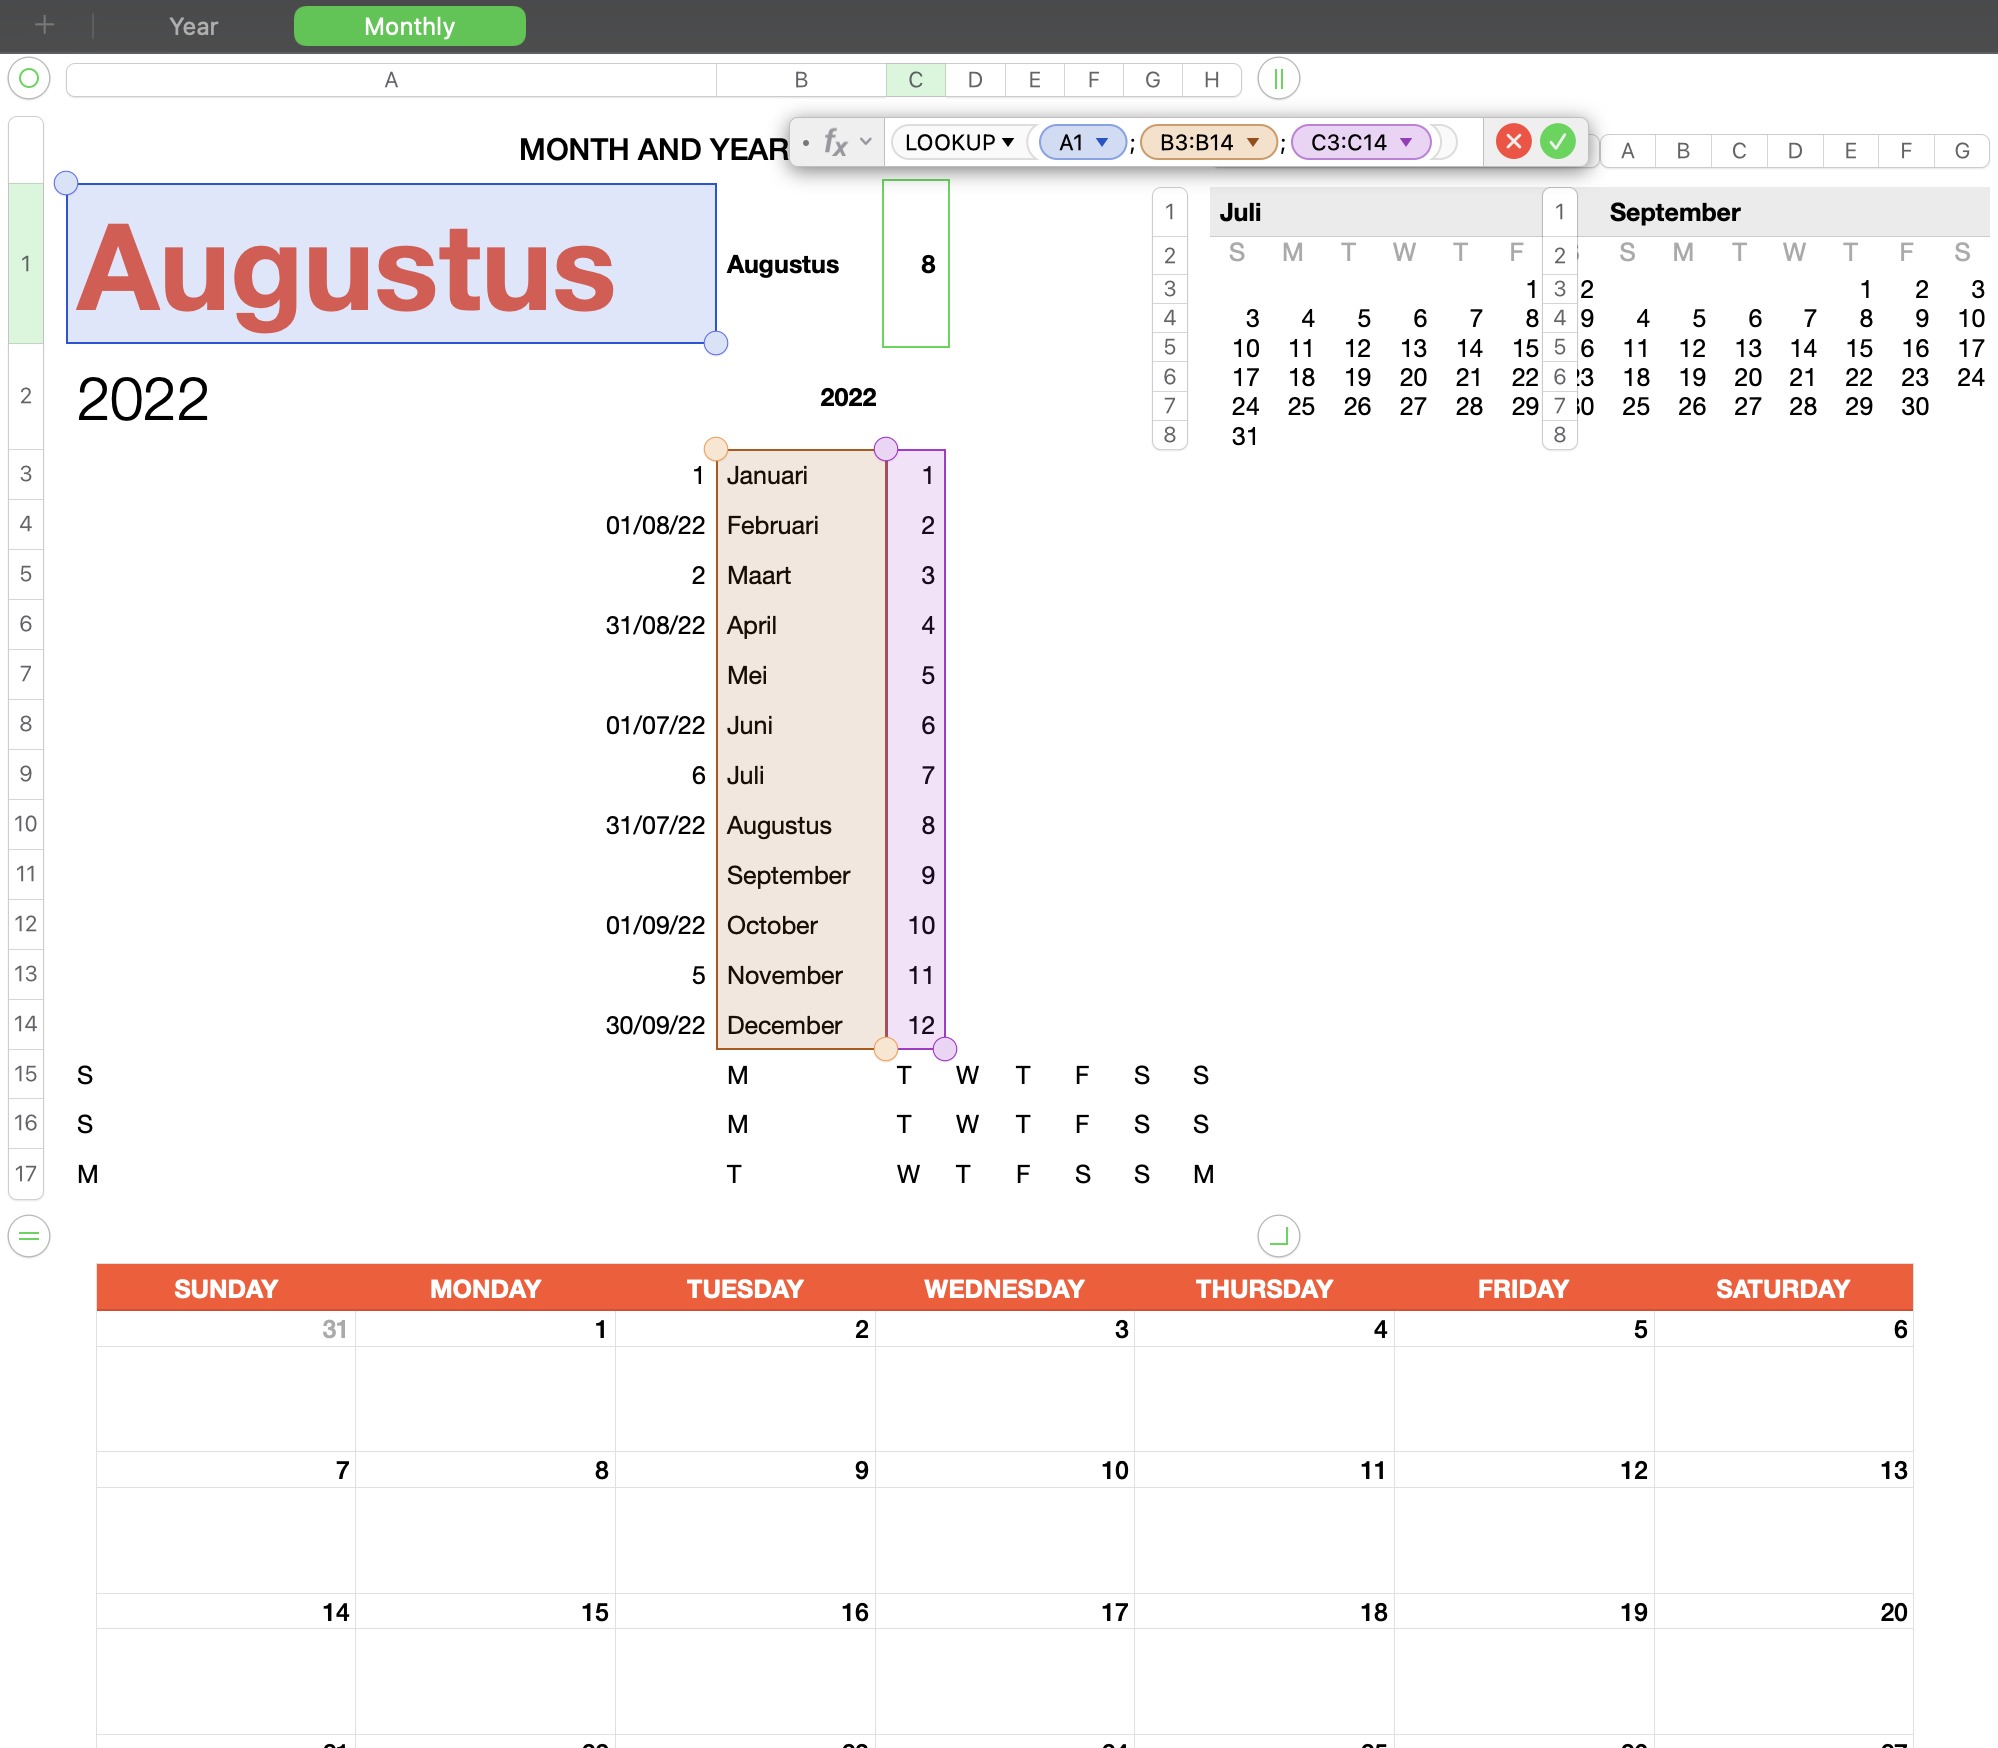The height and width of the screenshot is (1748, 1998).
Task: Select row header 1
Action: click(x=25, y=263)
